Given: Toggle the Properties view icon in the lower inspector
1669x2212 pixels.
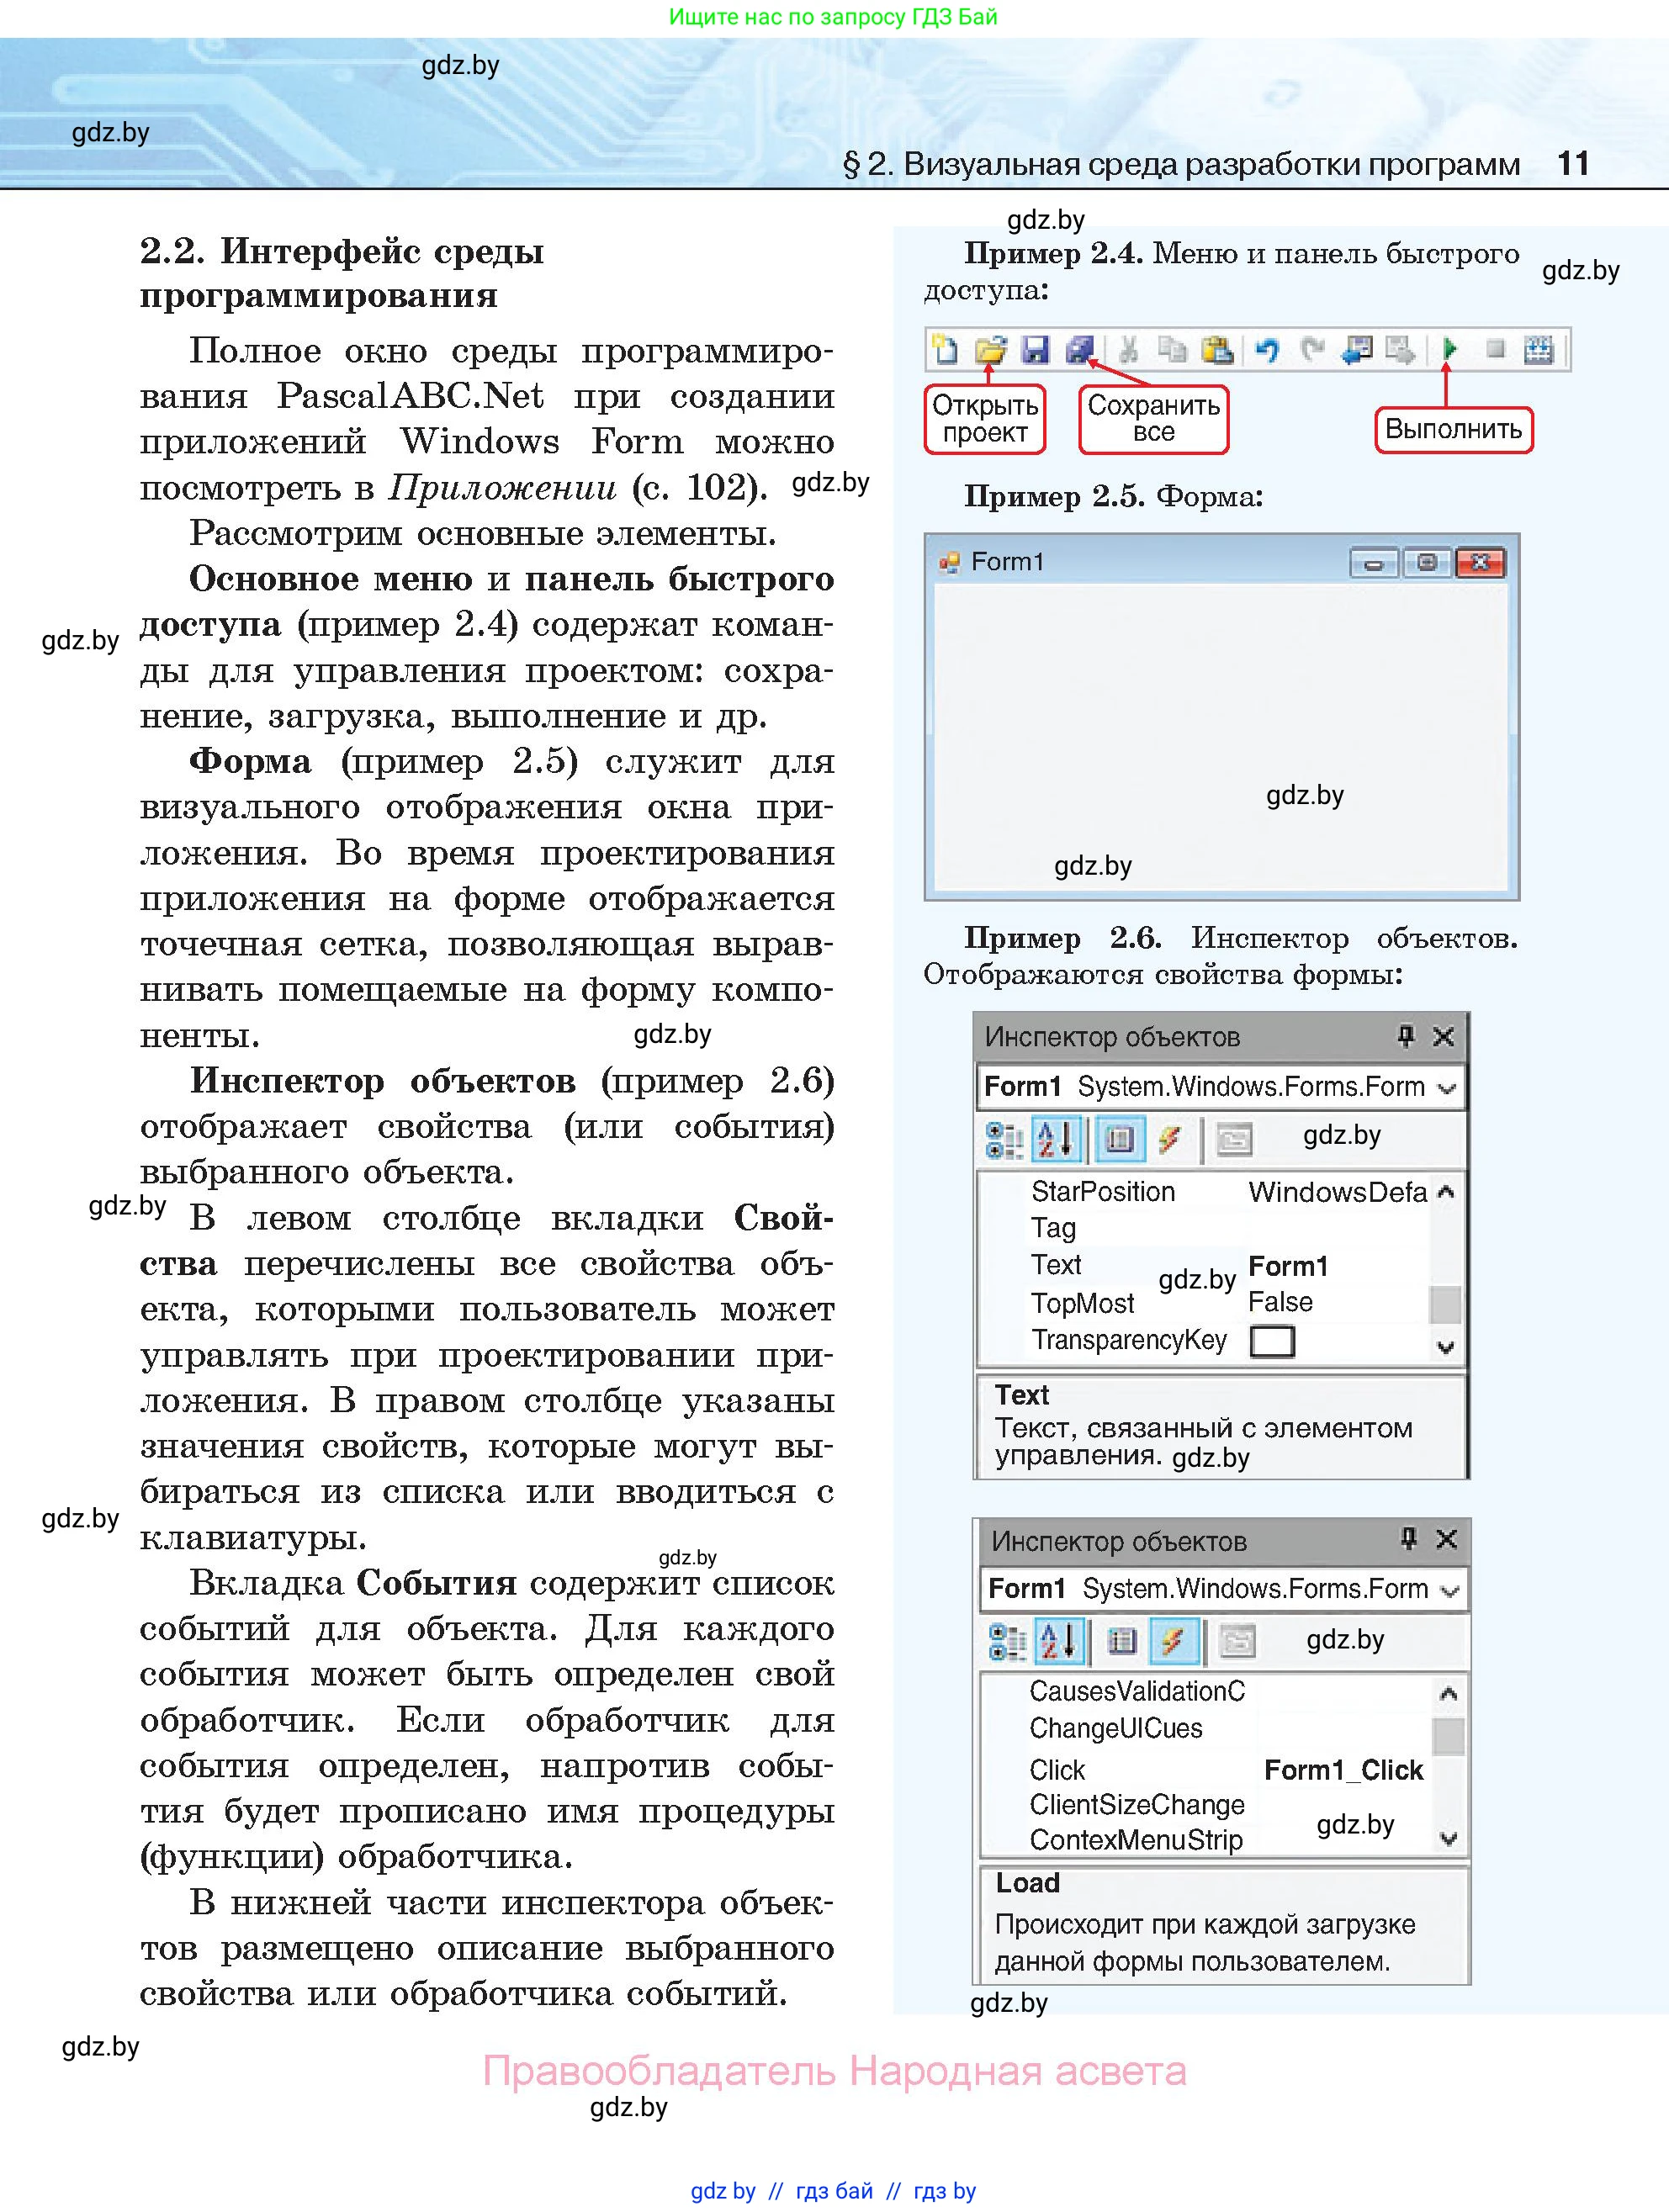Looking at the screenshot, I should 1122,1640.
